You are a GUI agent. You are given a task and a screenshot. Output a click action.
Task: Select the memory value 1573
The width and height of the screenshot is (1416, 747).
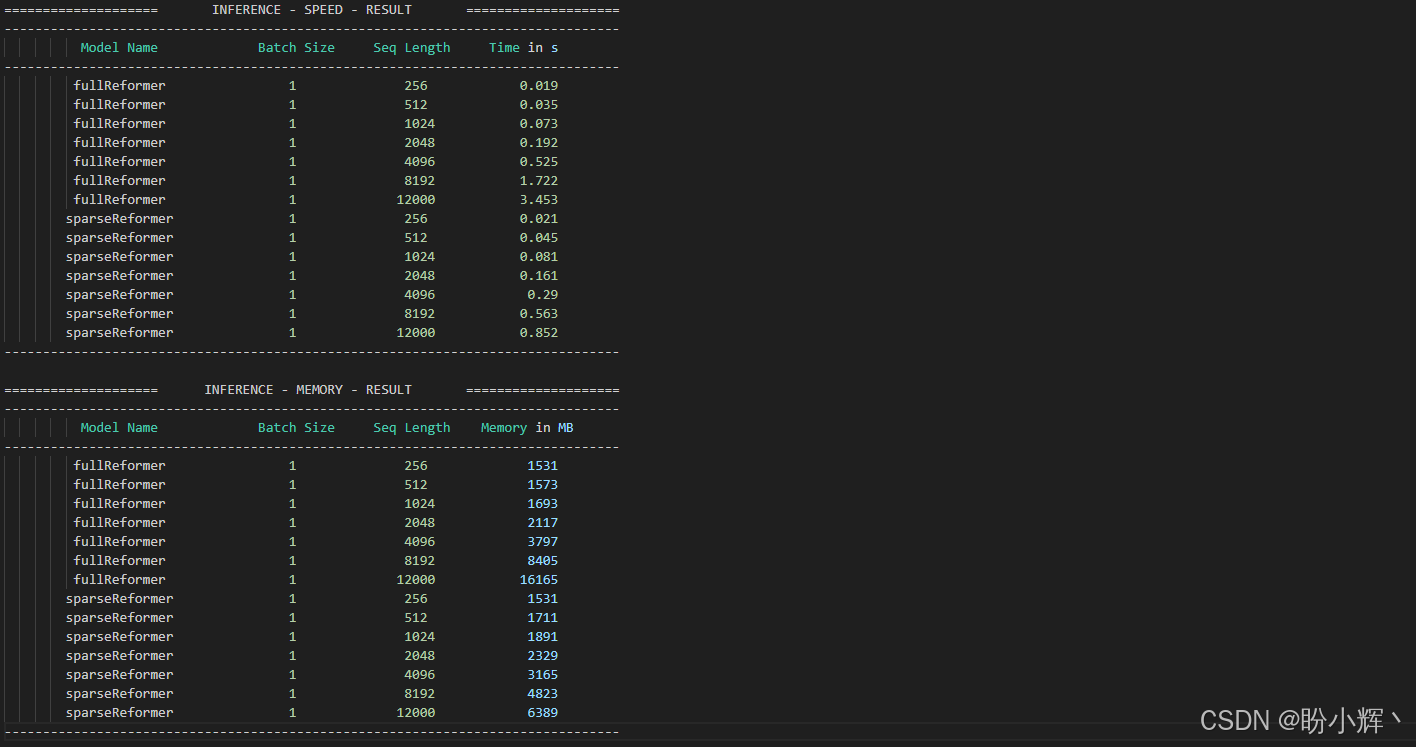(543, 485)
